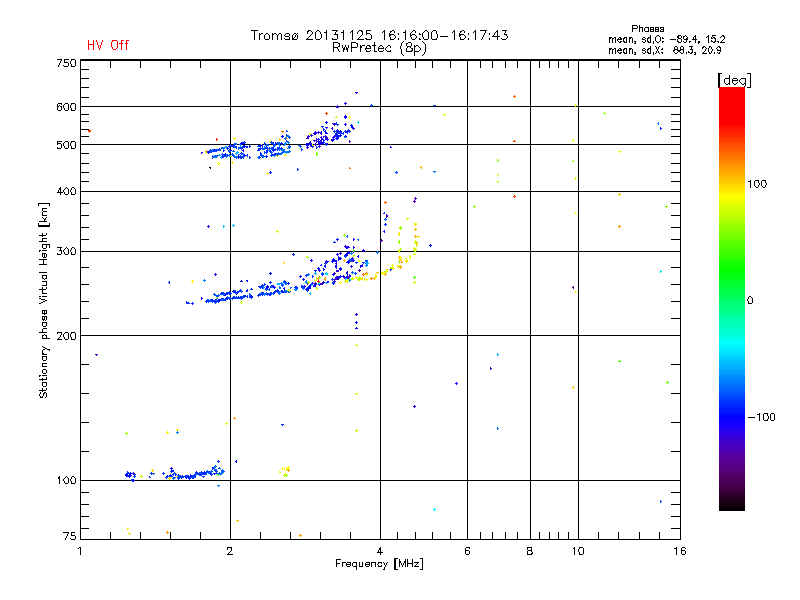Click the y-axis '100' tick label
This screenshot has width=800, height=600.
click(66, 481)
